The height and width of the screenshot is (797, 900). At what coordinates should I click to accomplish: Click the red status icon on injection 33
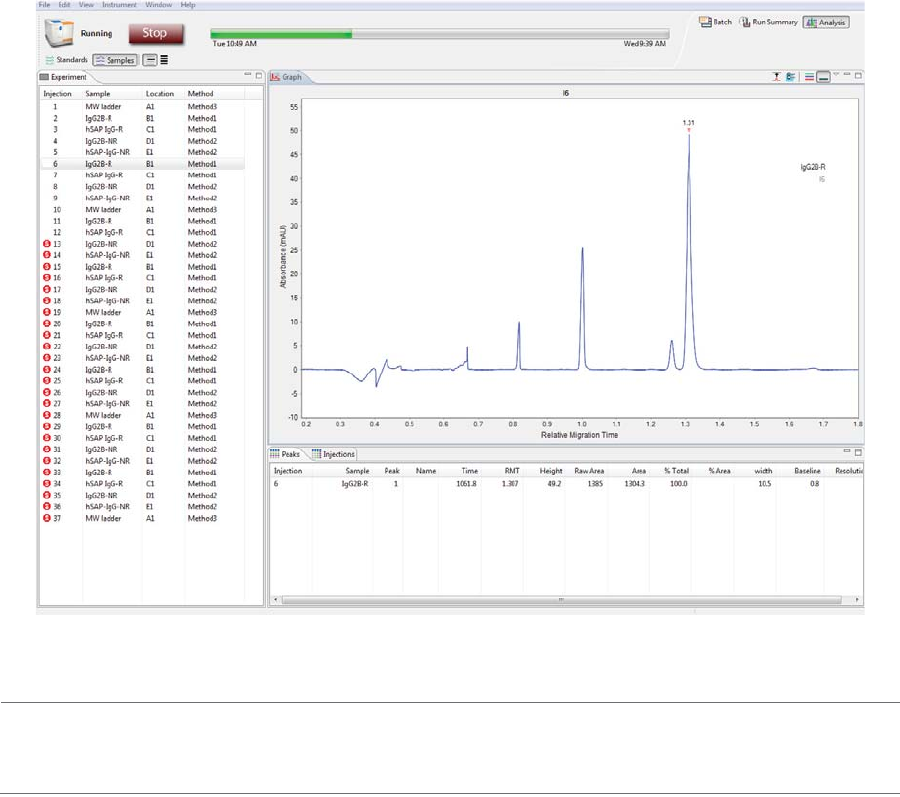pyautogui.click(x=47, y=472)
